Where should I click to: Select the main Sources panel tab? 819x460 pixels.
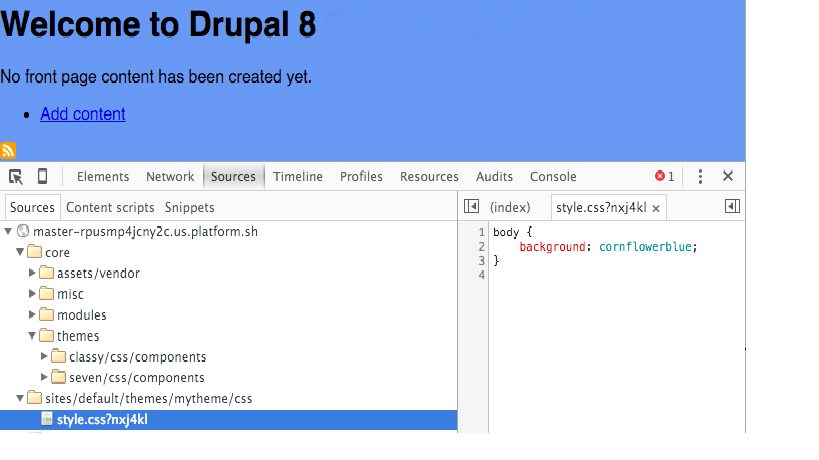tap(233, 177)
